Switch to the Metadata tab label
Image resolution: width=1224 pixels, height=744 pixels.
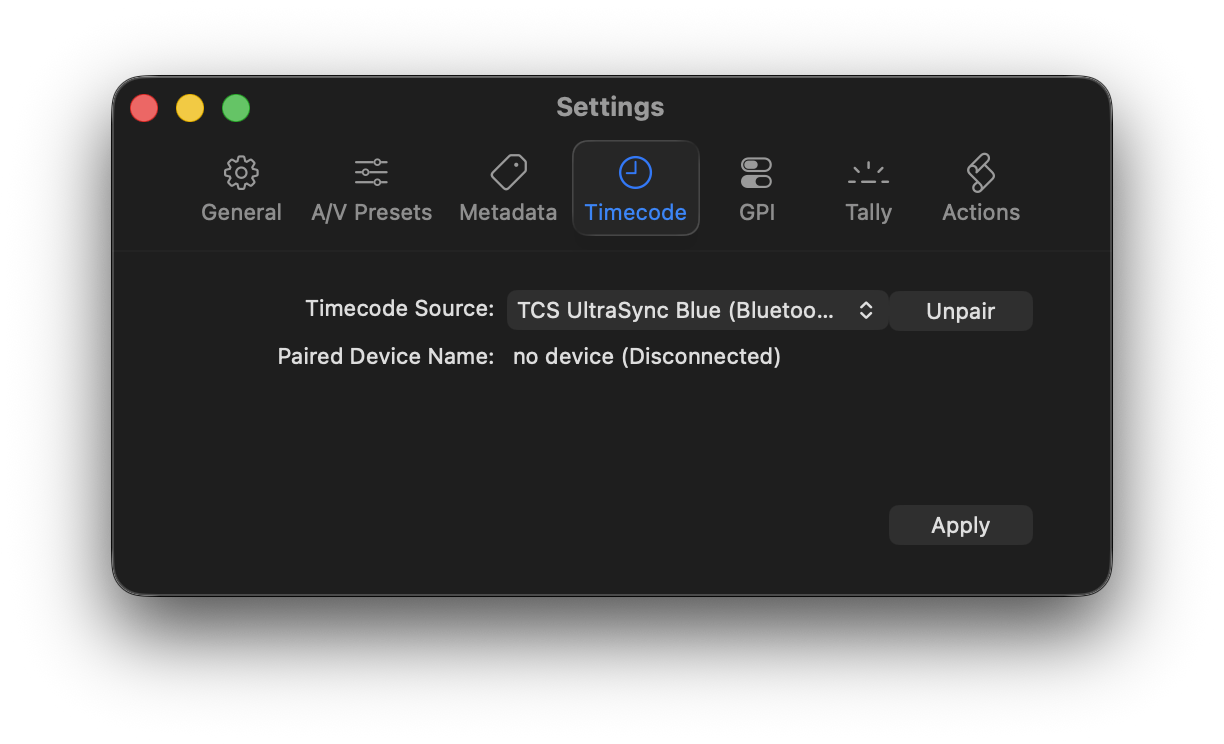(508, 212)
